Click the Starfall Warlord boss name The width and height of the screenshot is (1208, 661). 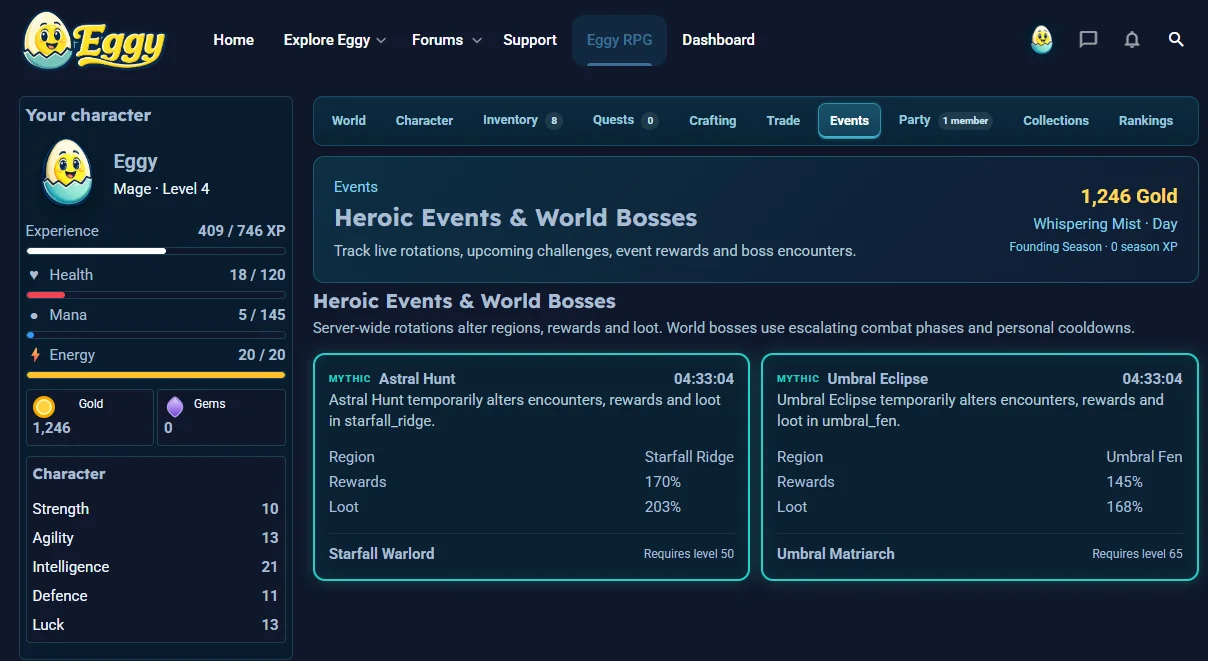click(x=382, y=554)
